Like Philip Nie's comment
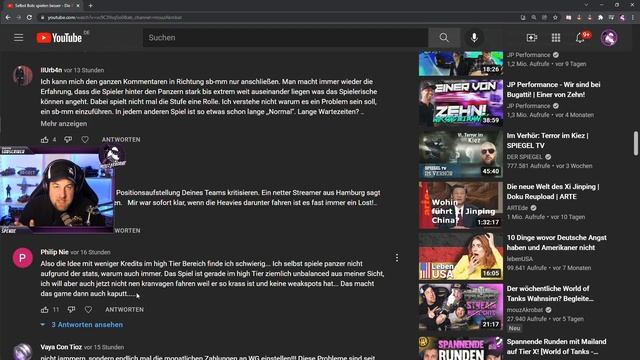Viewport: 640px width, 360px height. [x=44, y=310]
